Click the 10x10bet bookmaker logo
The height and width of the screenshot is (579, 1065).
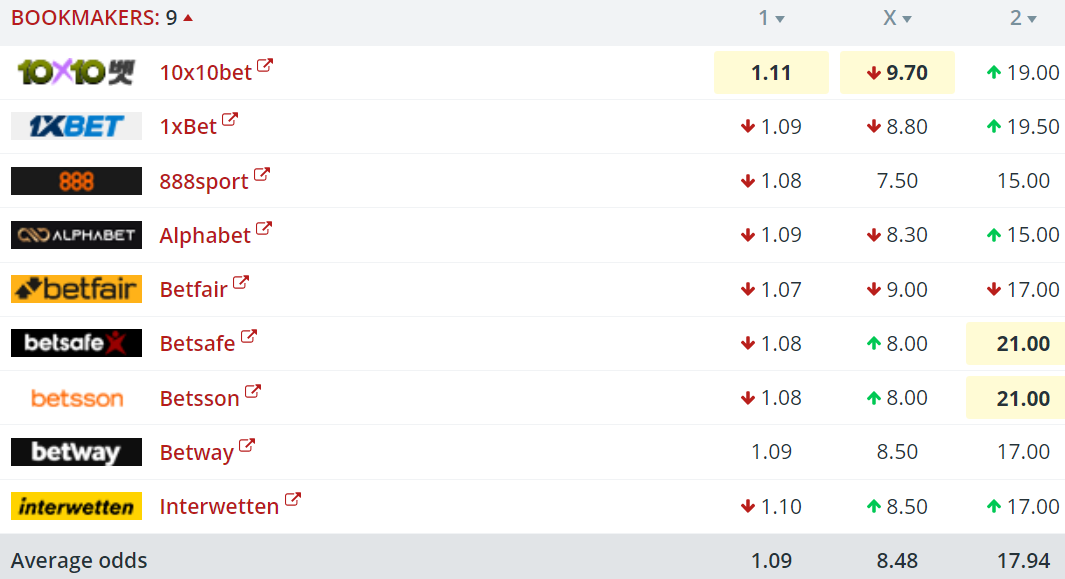point(76,72)
